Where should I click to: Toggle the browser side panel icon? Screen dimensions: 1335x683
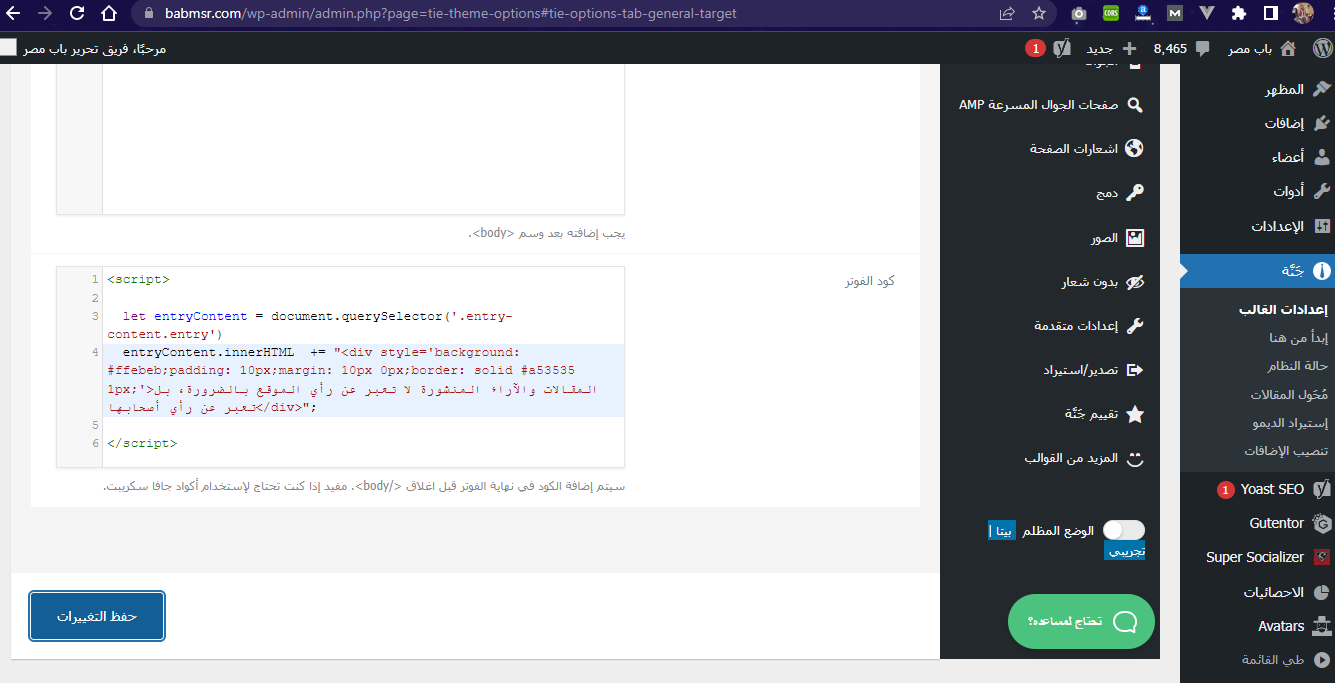(x=1271, y=14)
